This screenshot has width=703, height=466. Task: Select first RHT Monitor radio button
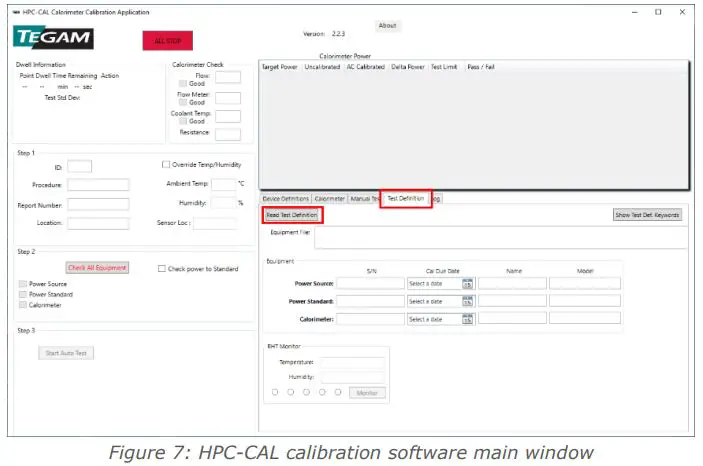[x=275, y=392]
